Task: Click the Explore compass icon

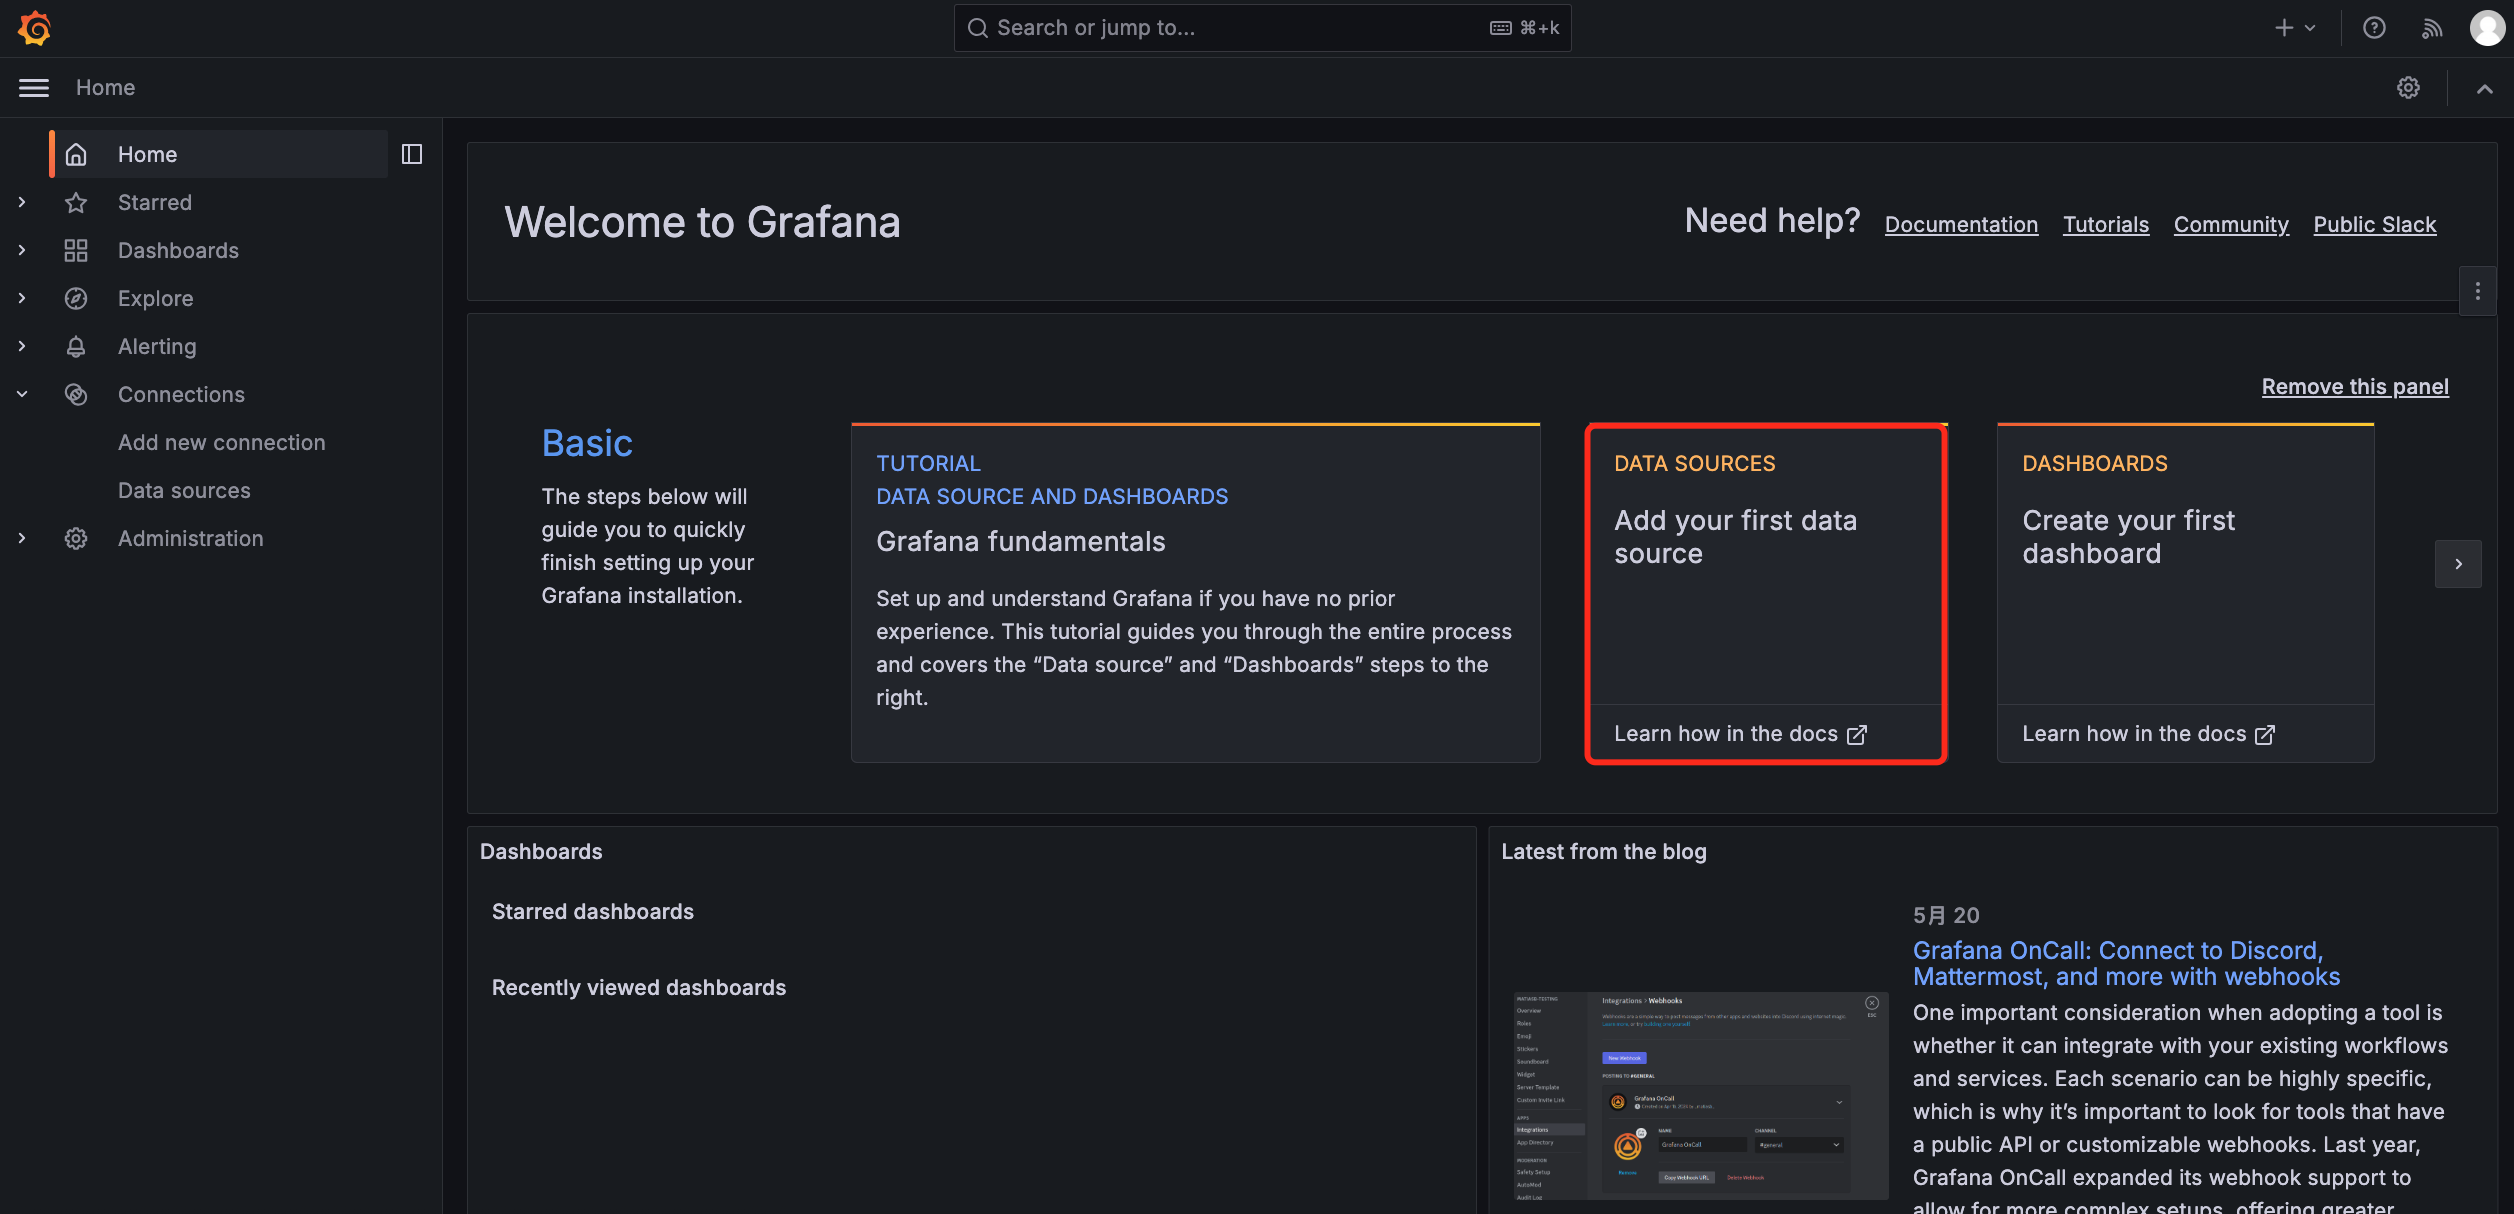Action: tap(76, 298)
